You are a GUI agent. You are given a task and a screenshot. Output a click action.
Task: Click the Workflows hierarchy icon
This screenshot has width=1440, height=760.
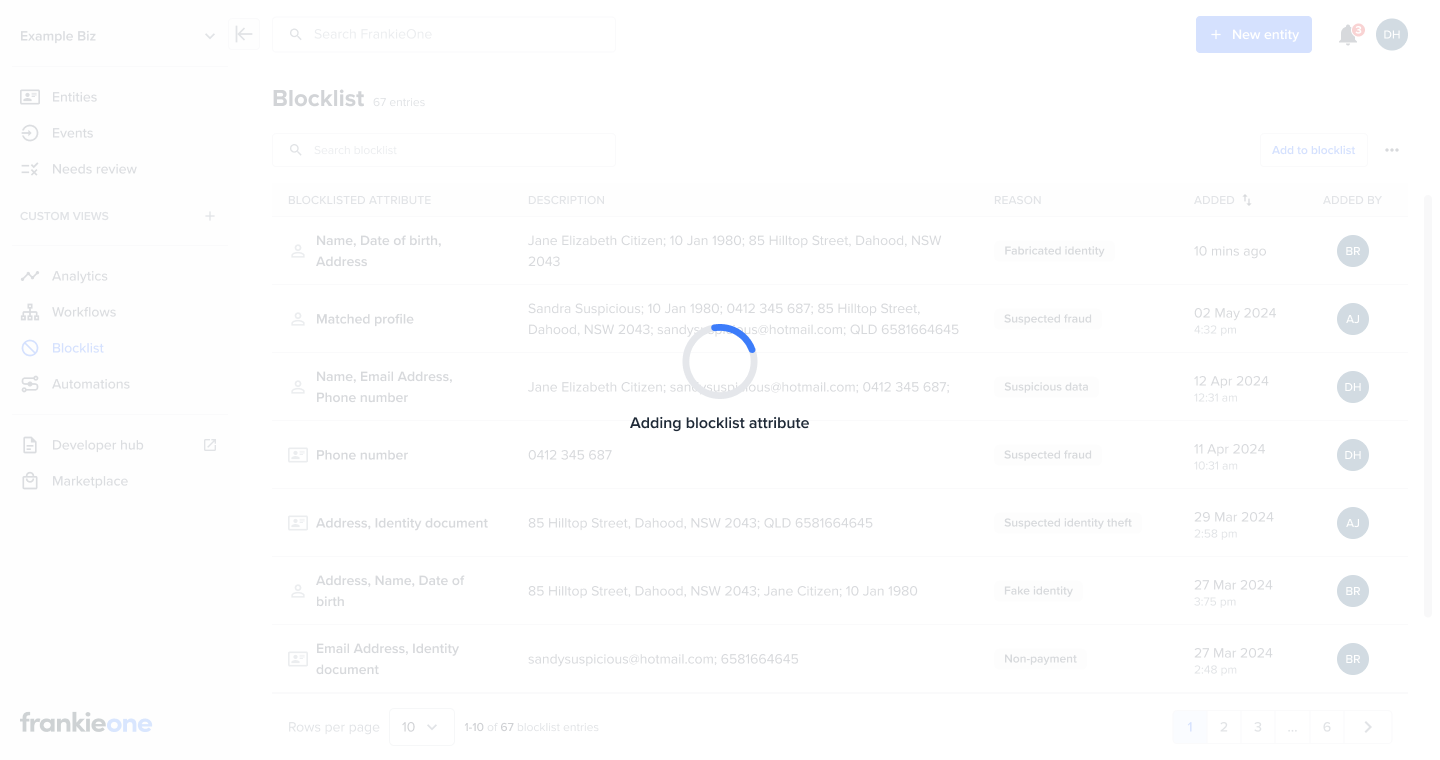(30, 312)
